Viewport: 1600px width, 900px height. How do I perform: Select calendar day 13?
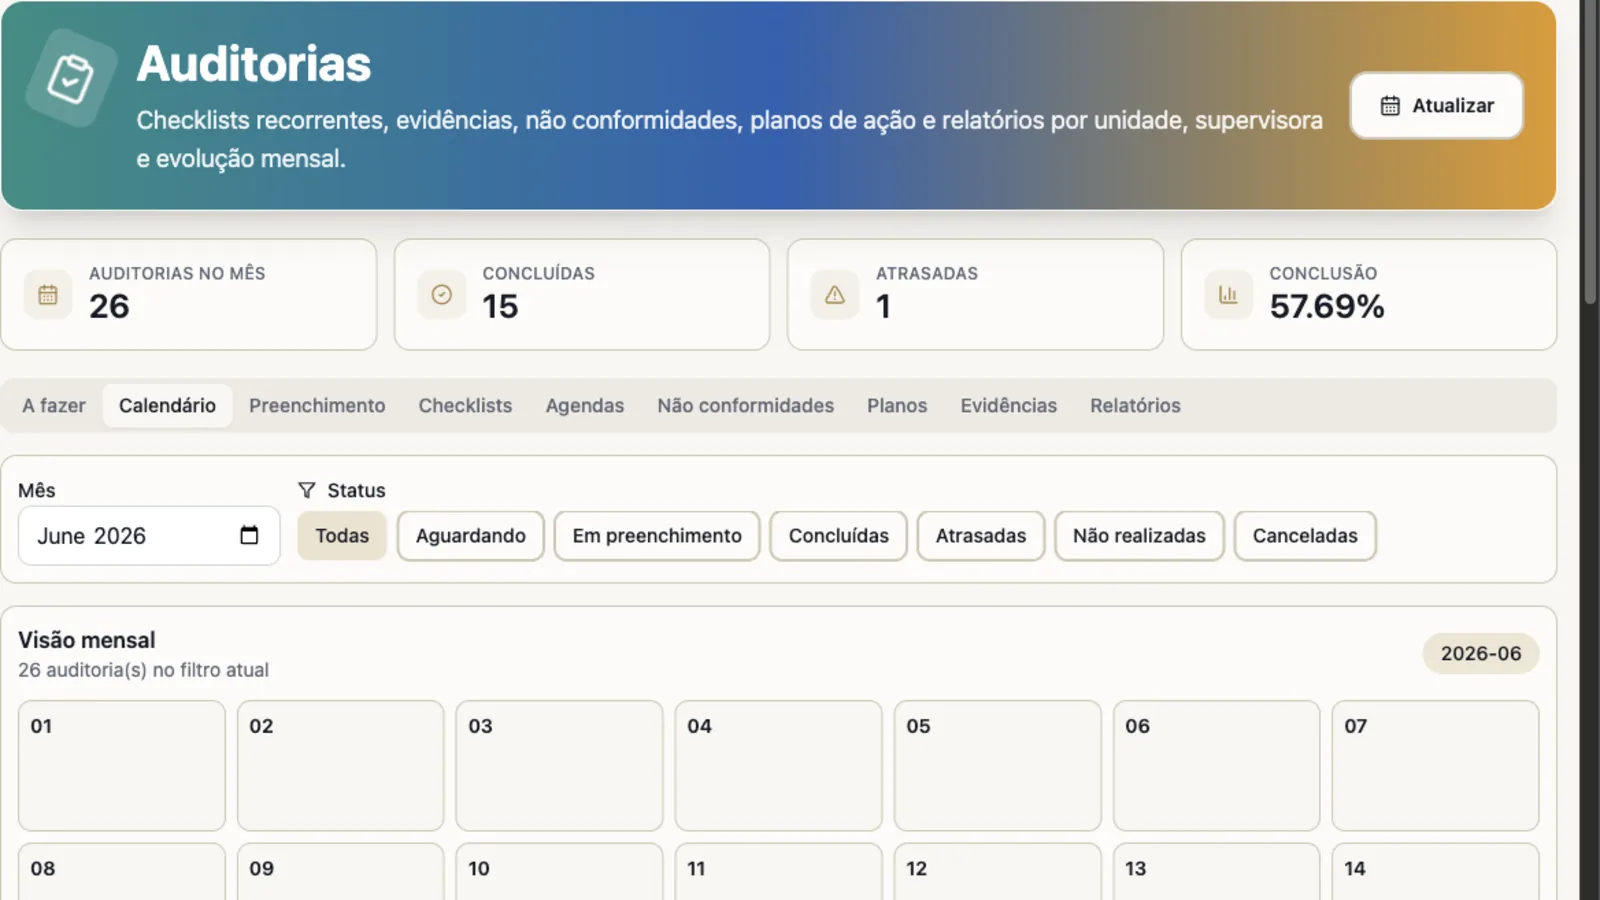click(1216, 871)
